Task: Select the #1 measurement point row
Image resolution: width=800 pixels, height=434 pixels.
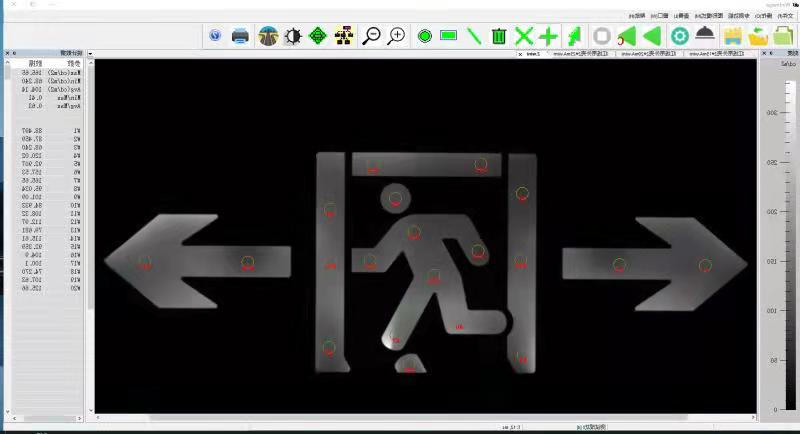Action: pyautogui.click(x=47, y=131)
